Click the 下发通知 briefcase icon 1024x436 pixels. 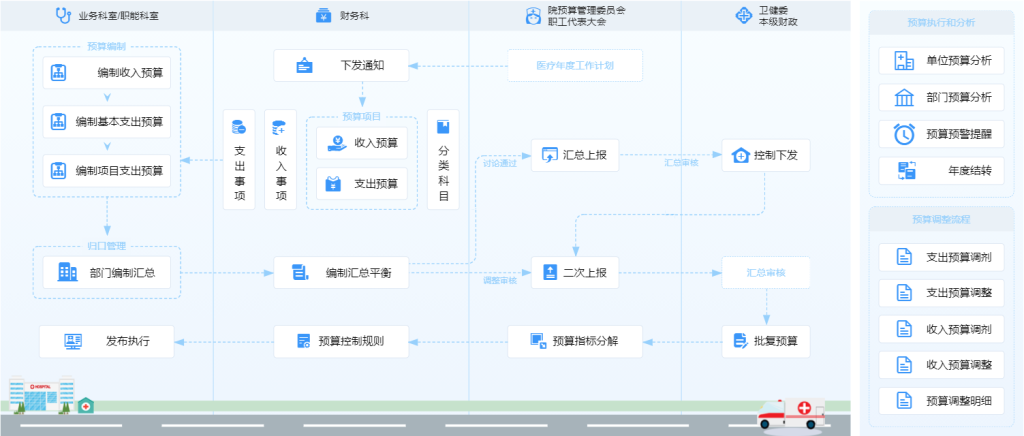[x=304, y=67]
